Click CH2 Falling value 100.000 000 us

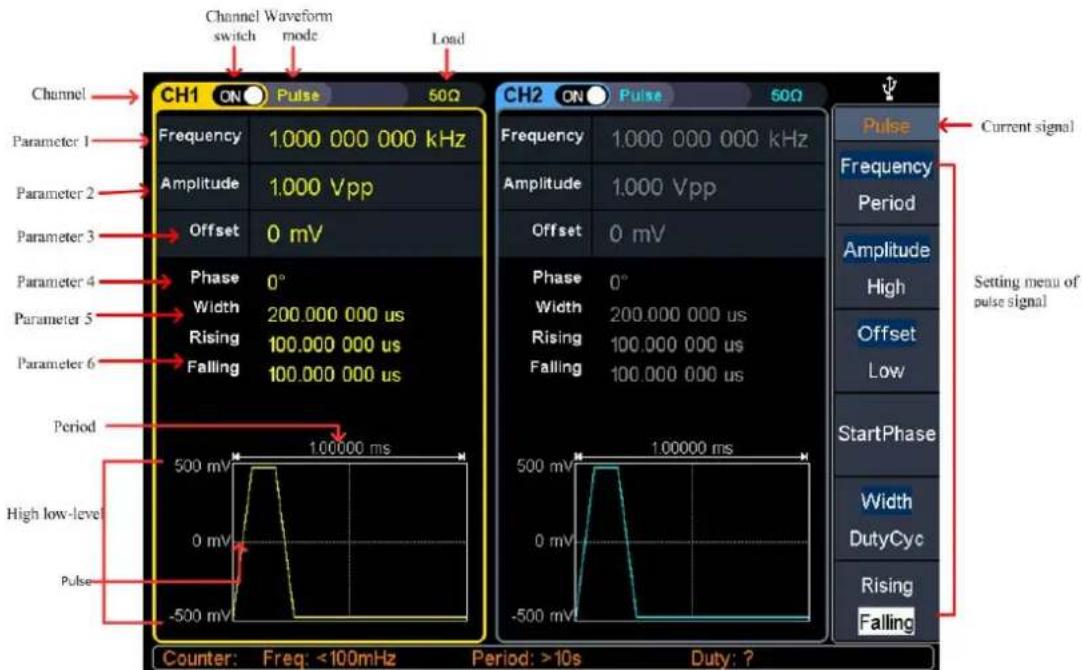(676, 375)
